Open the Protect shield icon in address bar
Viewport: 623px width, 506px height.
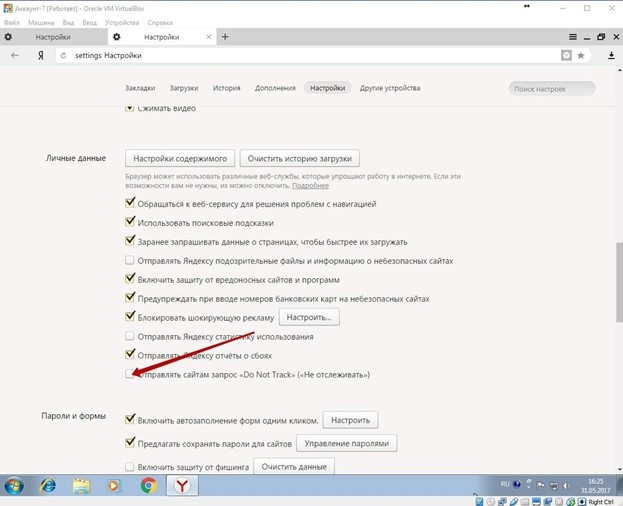click(566, 55)
